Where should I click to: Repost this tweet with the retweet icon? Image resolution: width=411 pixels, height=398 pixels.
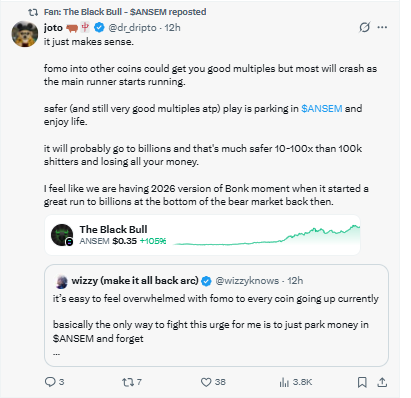click(x=127, y=382)
